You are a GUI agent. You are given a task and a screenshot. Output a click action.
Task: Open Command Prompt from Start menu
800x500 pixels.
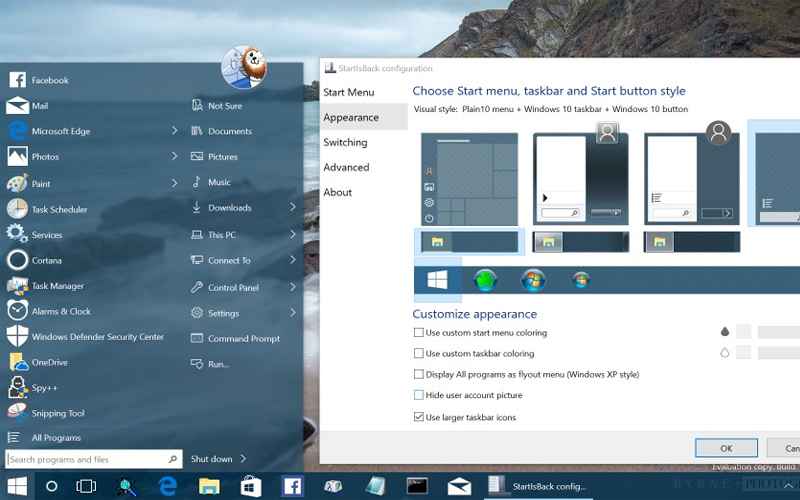coord(235,338)
